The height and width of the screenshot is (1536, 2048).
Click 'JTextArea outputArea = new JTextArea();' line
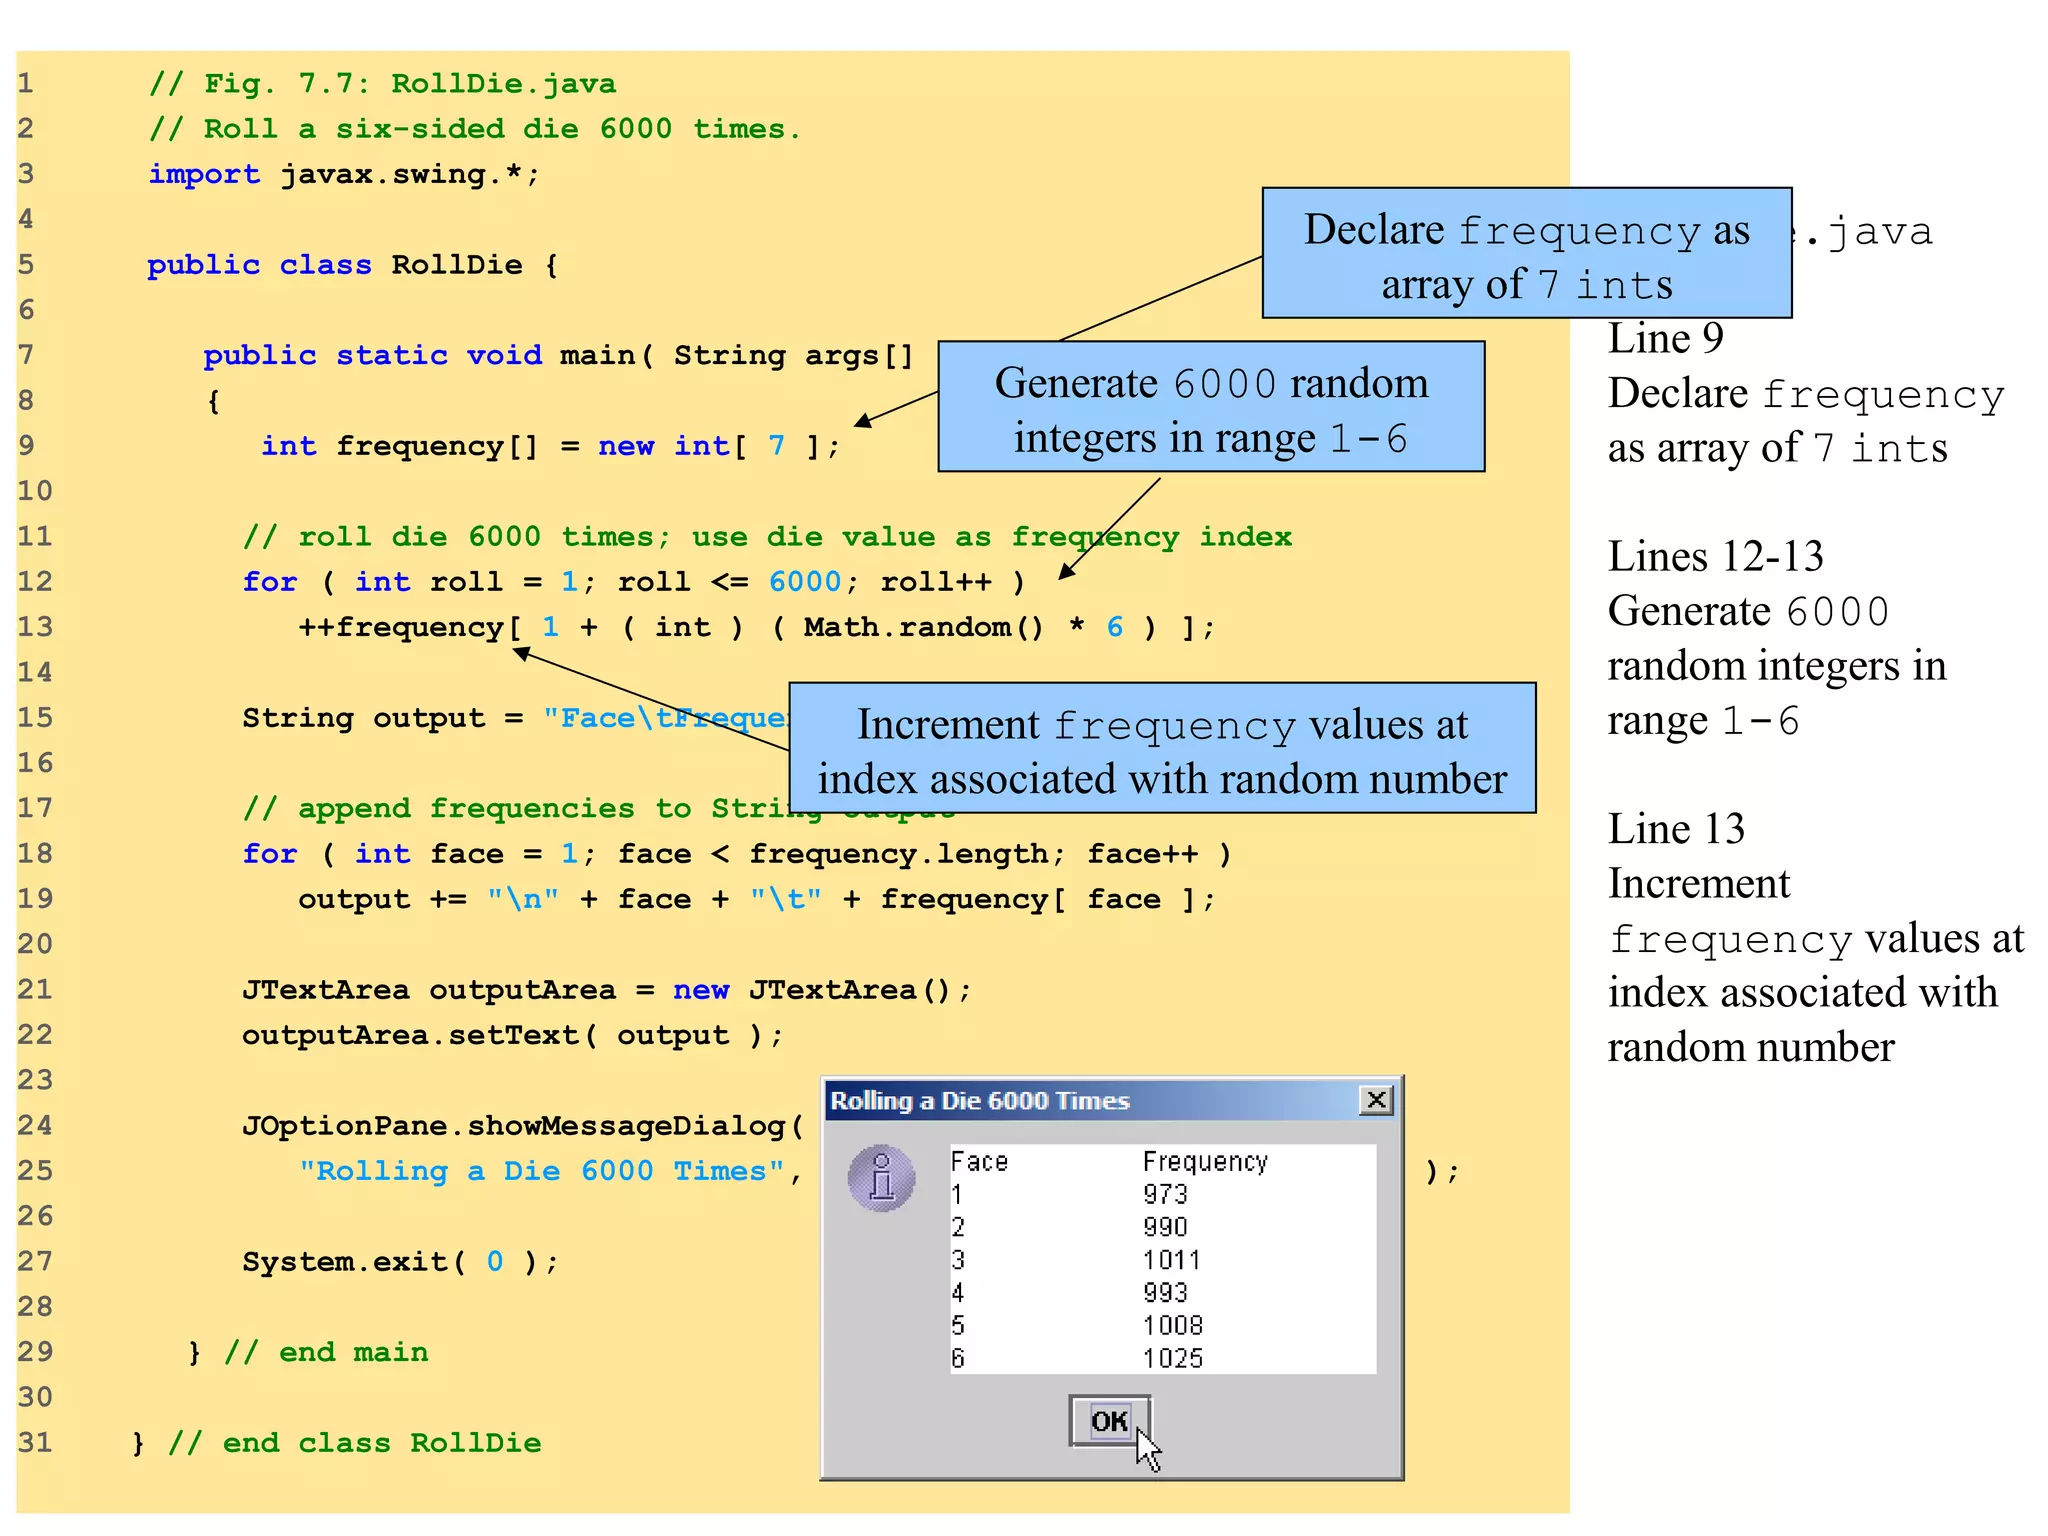(607, 990)
